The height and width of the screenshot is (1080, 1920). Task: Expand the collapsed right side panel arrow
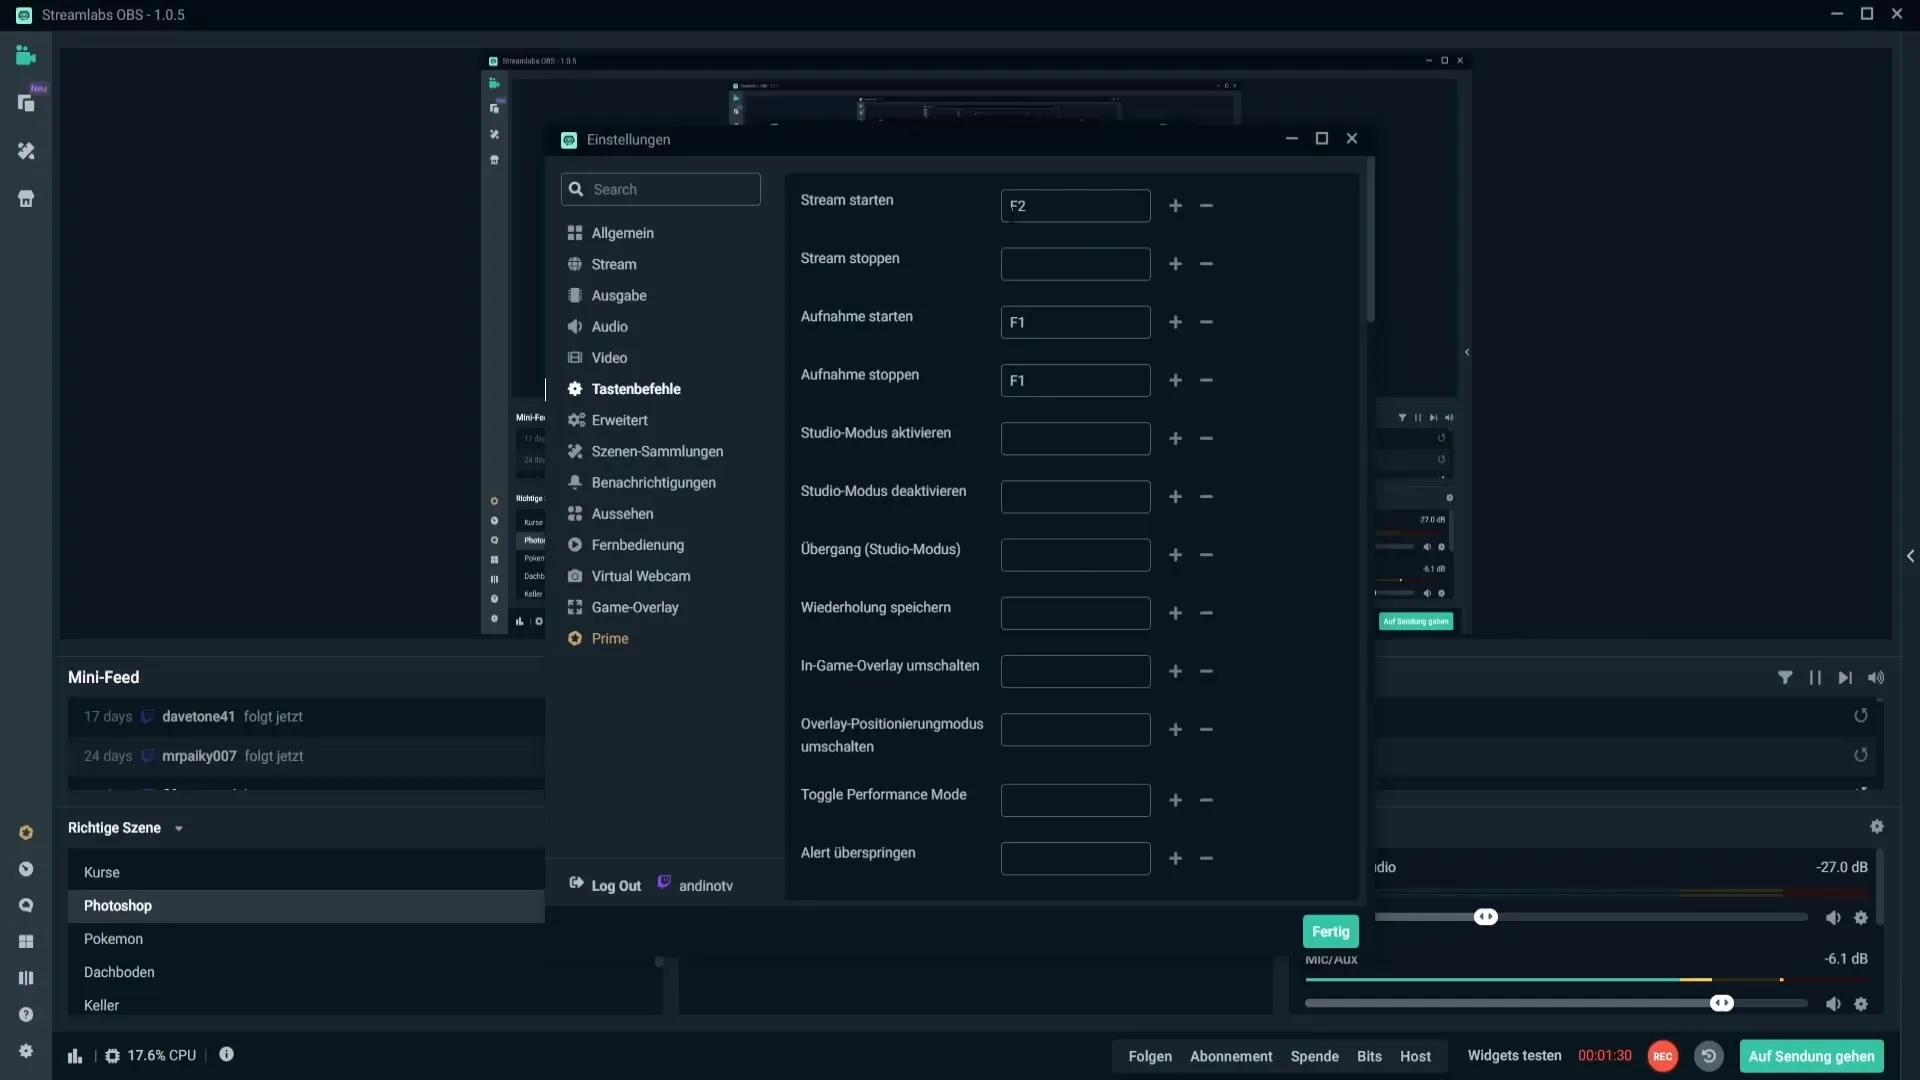pos(1910,556)
